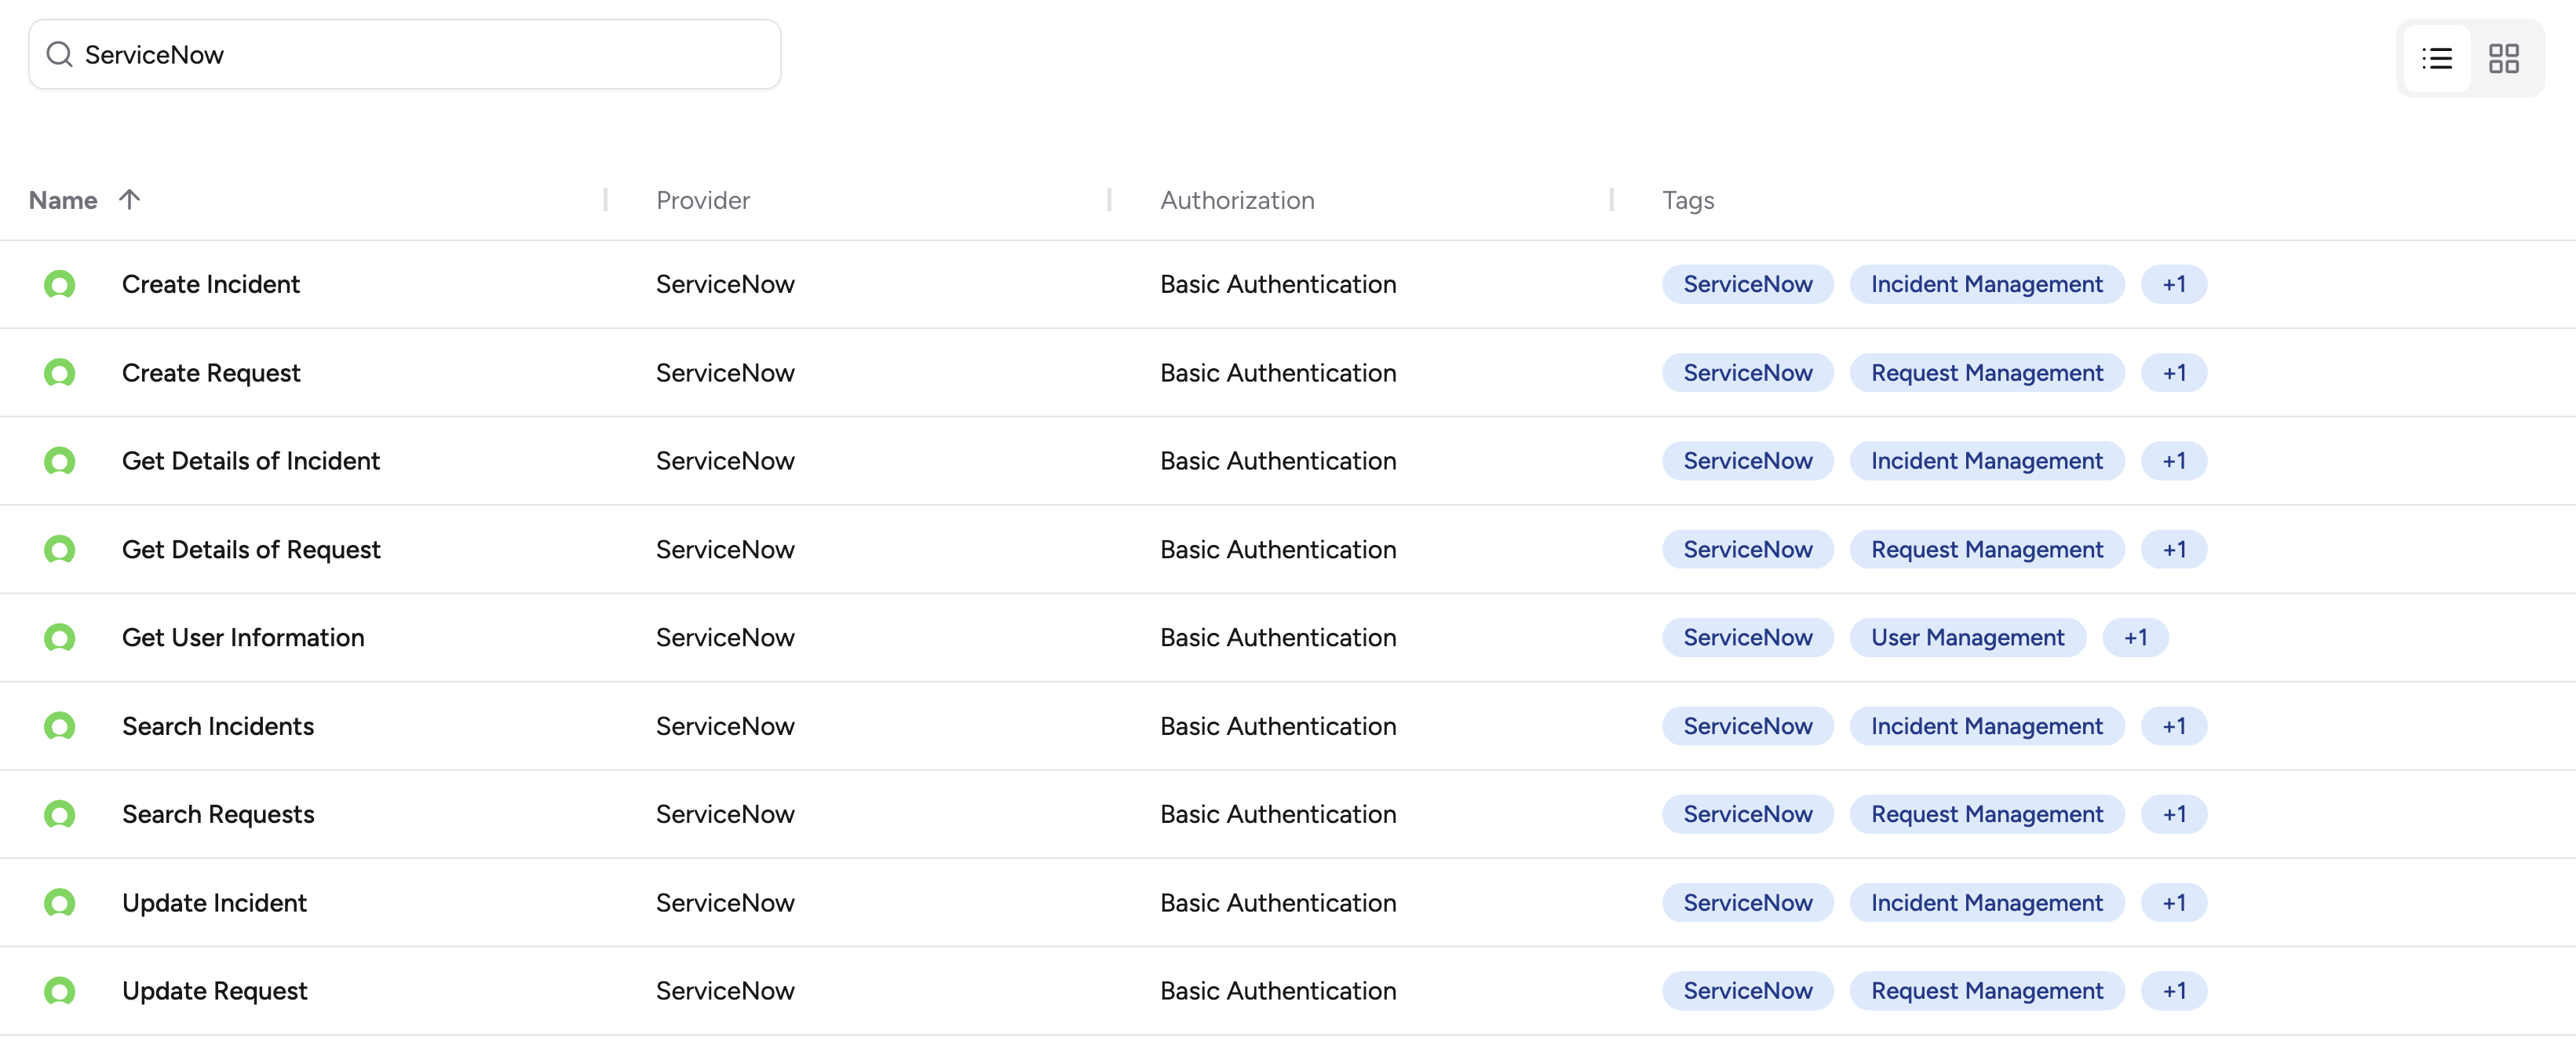Viewport: 2576px width, 1049px height.
Task: Click ServiceNow tag on Create Incident row
Action: tap(1747, 284)
